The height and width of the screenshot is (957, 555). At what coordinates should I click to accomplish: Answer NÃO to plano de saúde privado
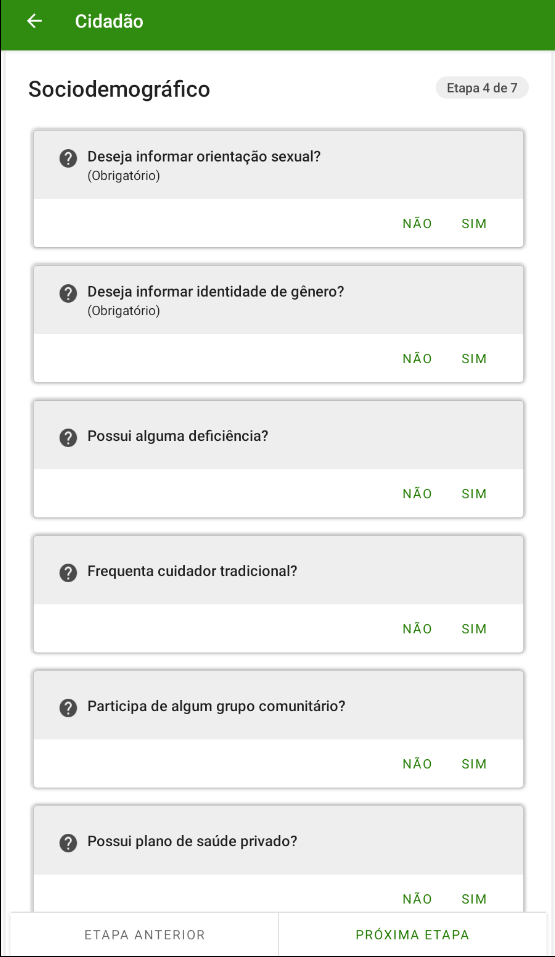tap(417, 899)
